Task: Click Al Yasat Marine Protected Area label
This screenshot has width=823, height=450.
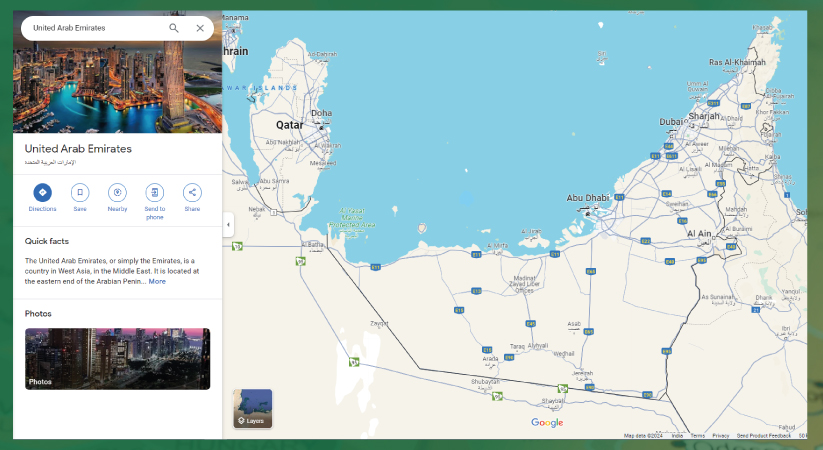Action: pos(352,217)
